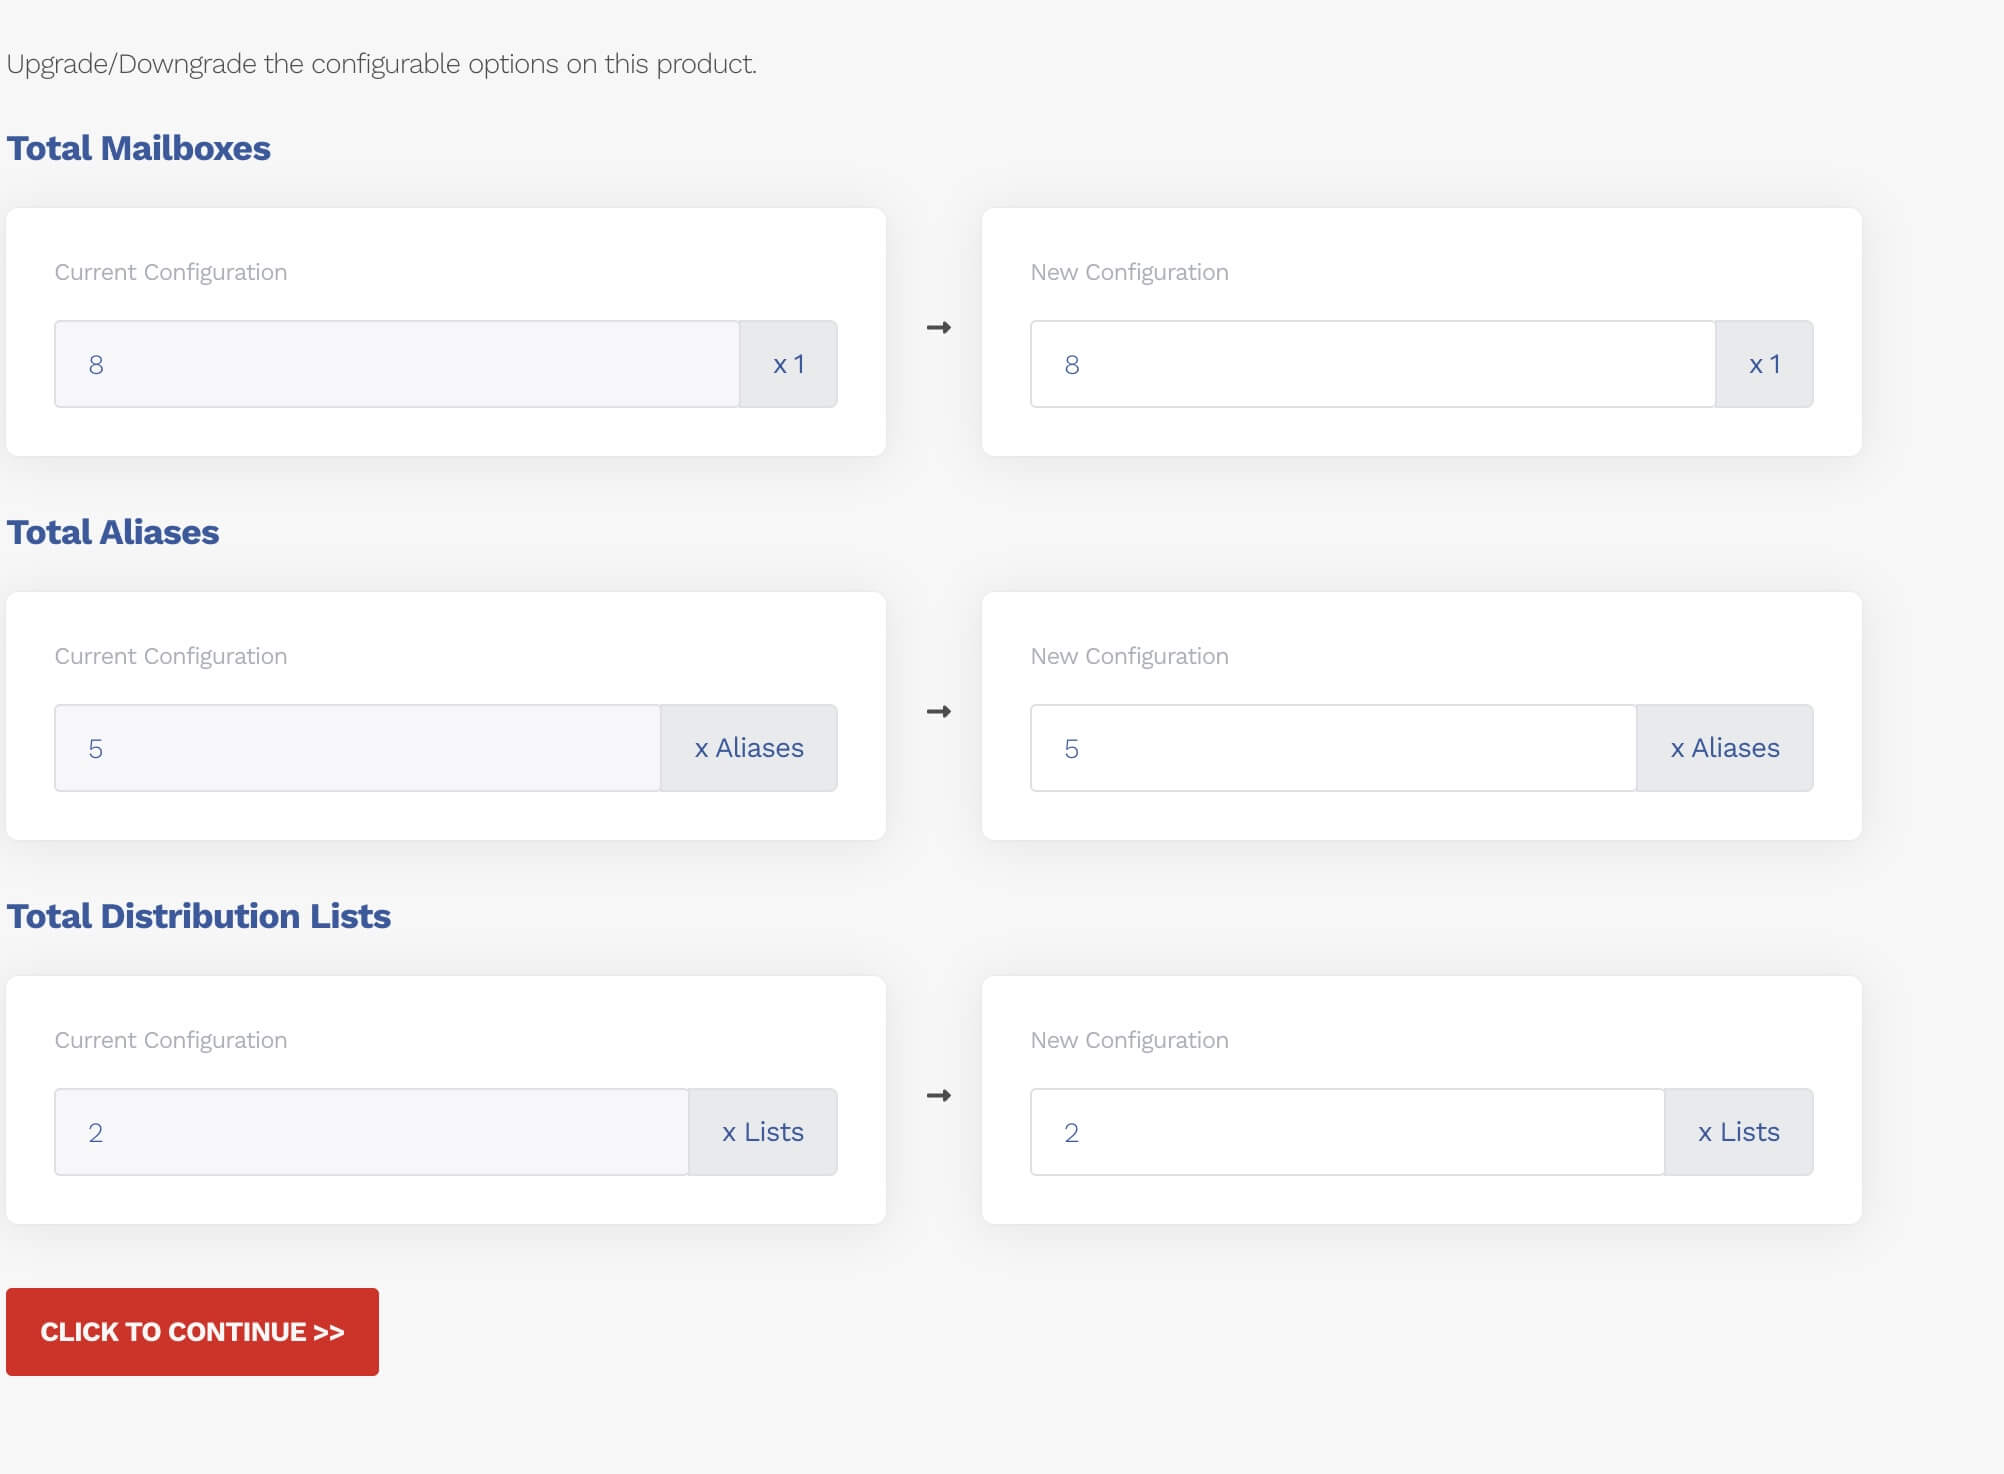The height and width of the screenshot is (1474, 2004).
Task: Click the 'x Aliases' addon in New Configuration
Action: point(1724,748)
